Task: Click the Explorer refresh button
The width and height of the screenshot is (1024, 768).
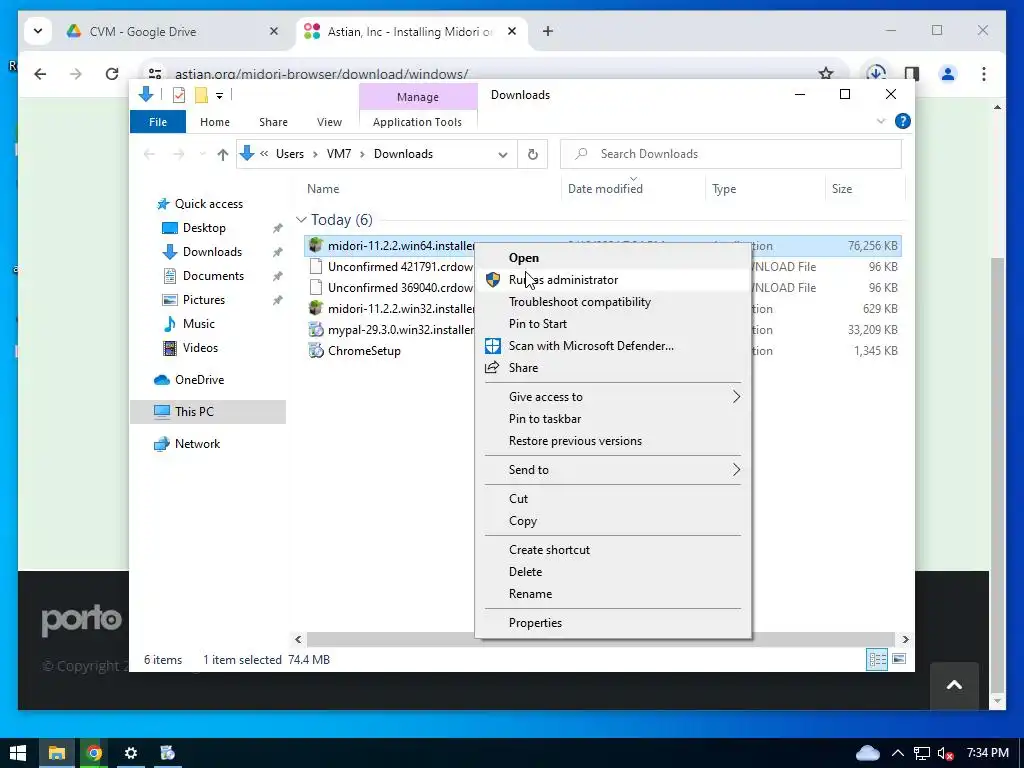Action: pos(532,154)
